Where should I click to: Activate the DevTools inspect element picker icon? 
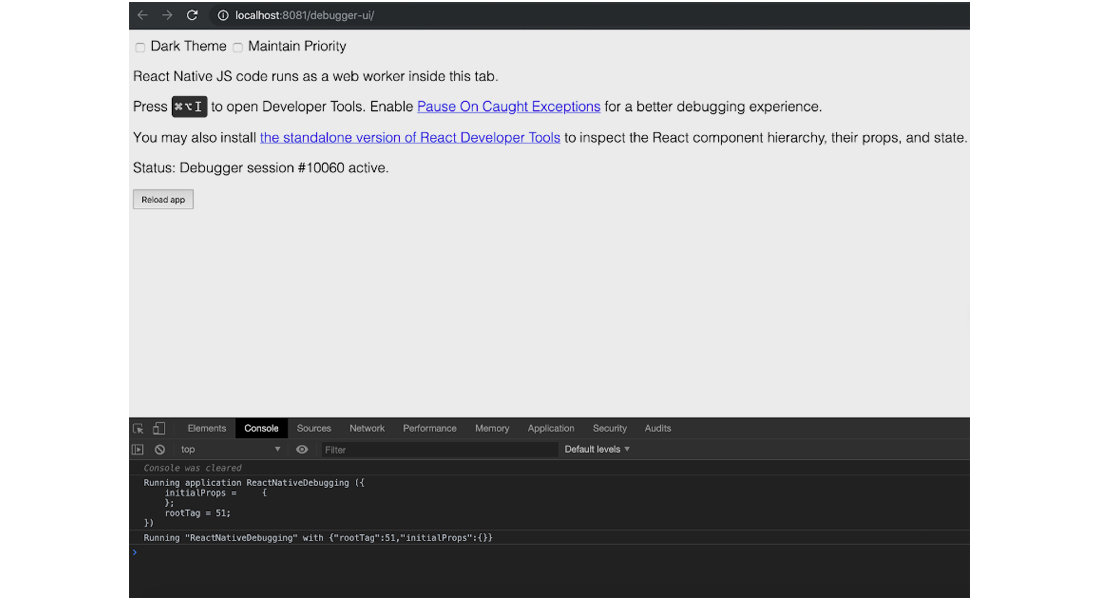point(138,429)
